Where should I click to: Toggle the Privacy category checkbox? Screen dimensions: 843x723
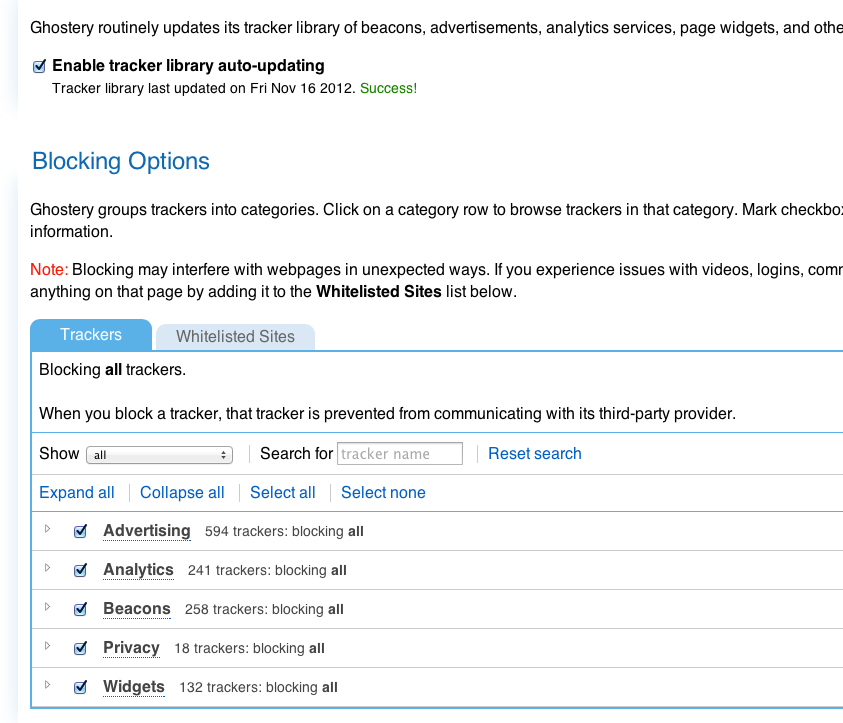(x=81, y=649)
